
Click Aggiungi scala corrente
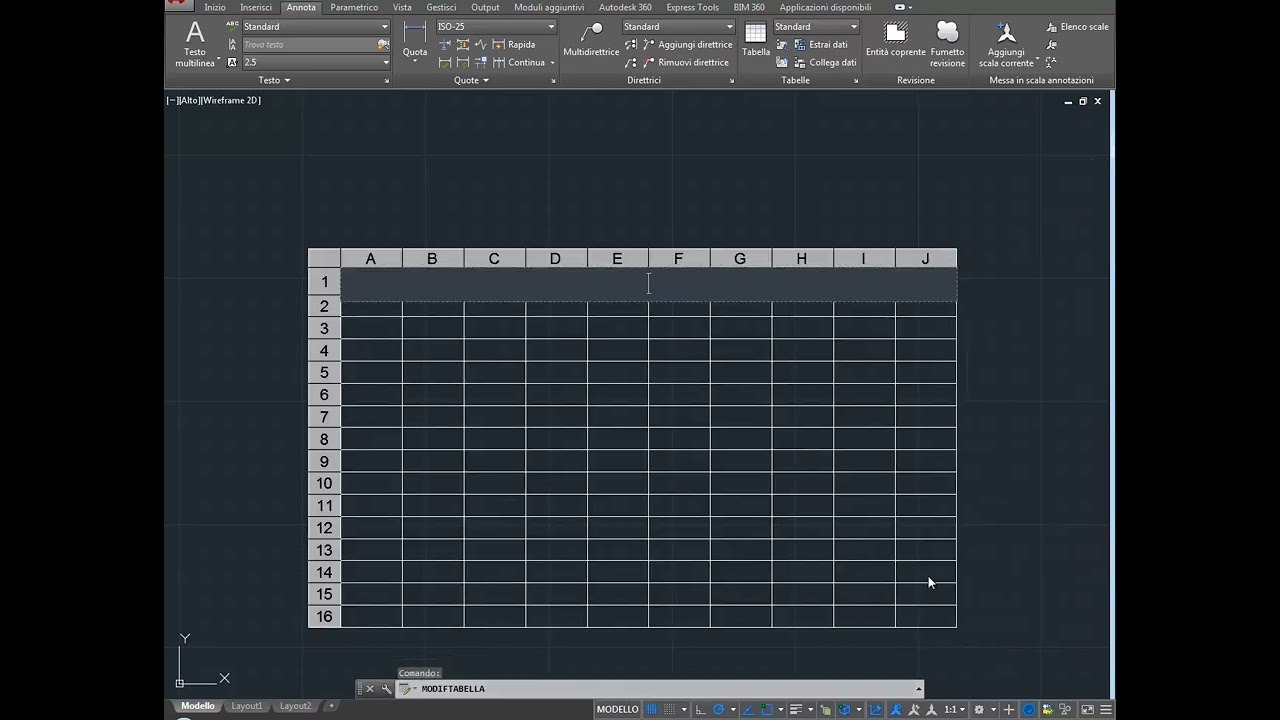coord(1006,44)
